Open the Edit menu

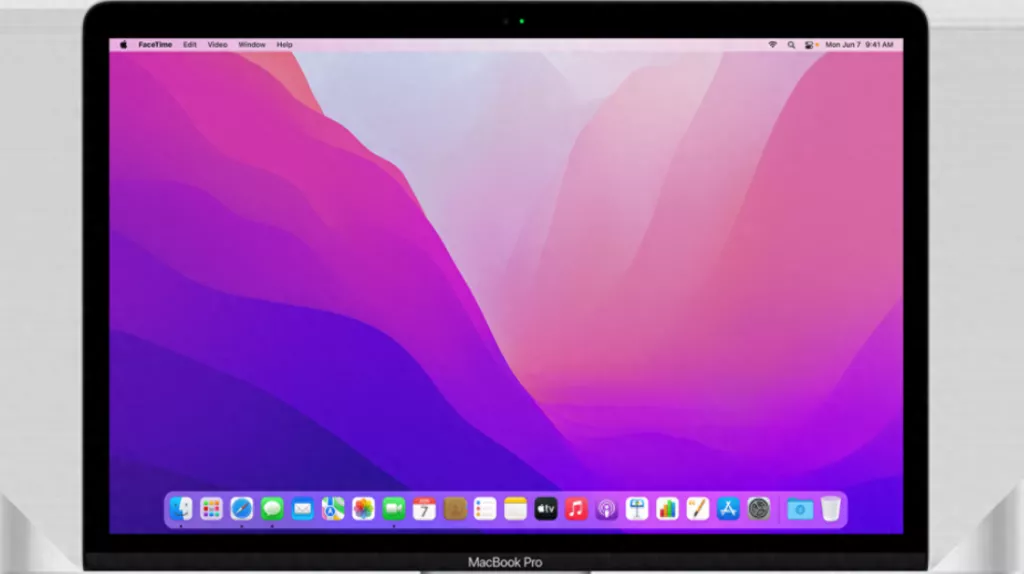(190, 45)
